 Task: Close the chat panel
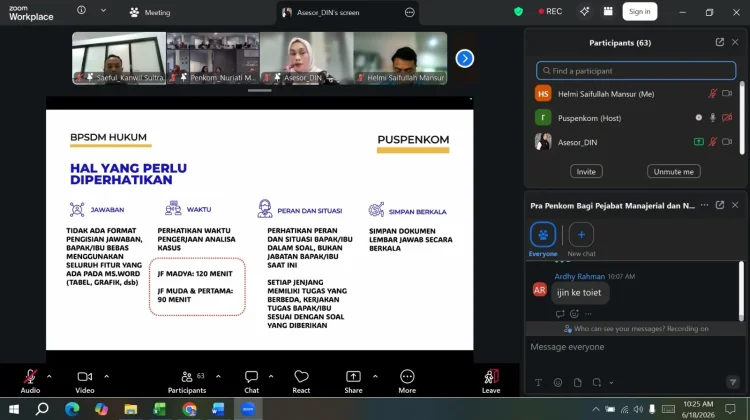coord(735,205)
